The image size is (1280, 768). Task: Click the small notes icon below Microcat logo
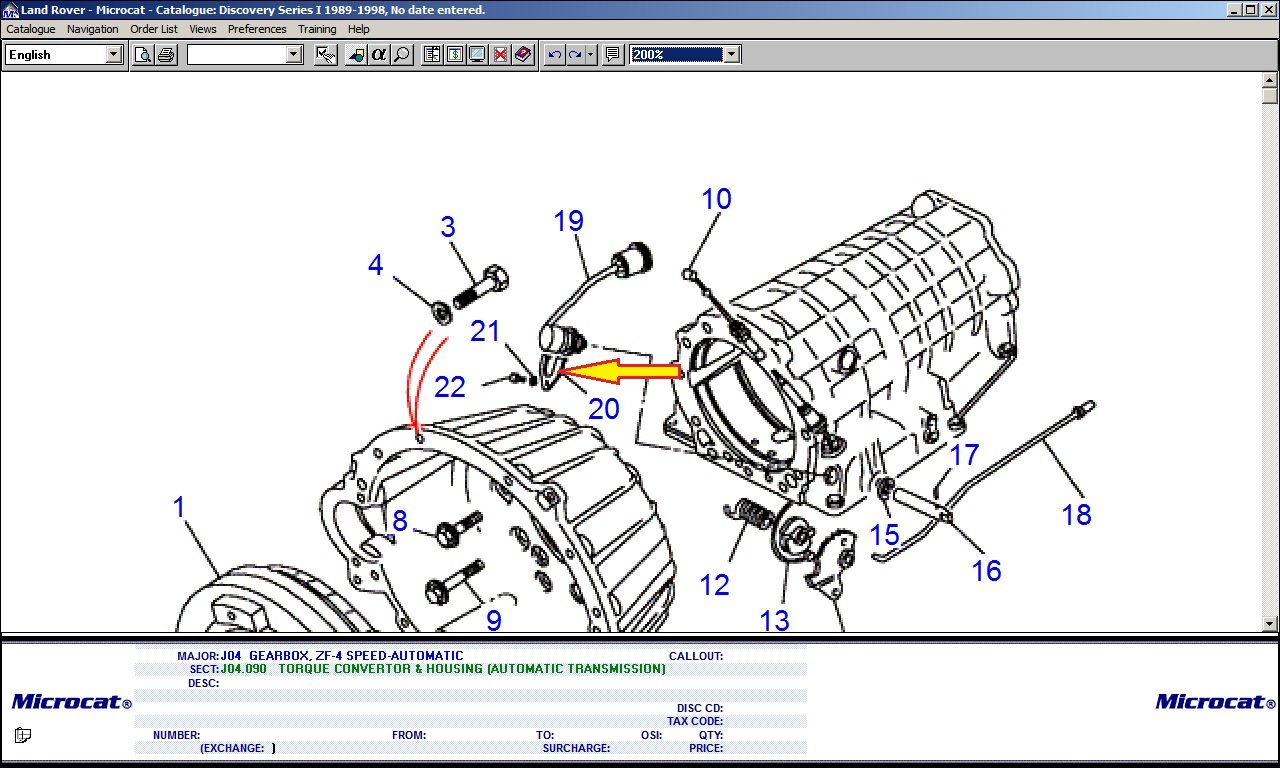click(23, 736)
